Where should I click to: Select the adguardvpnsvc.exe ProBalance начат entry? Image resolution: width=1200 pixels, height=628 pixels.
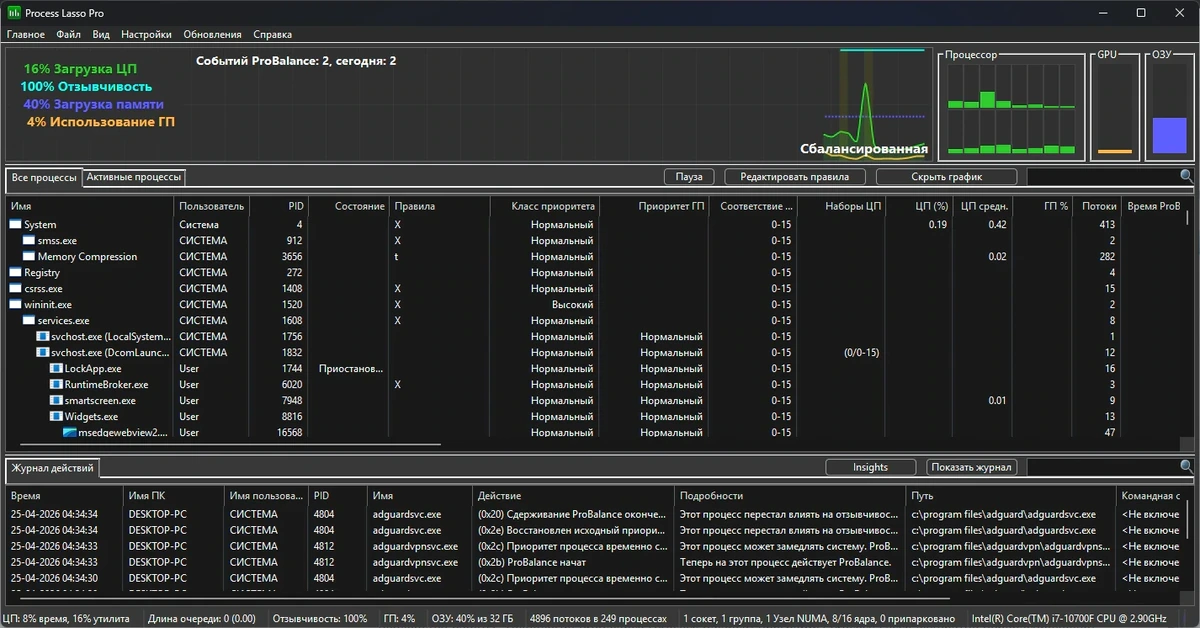(x=595, y=562)
